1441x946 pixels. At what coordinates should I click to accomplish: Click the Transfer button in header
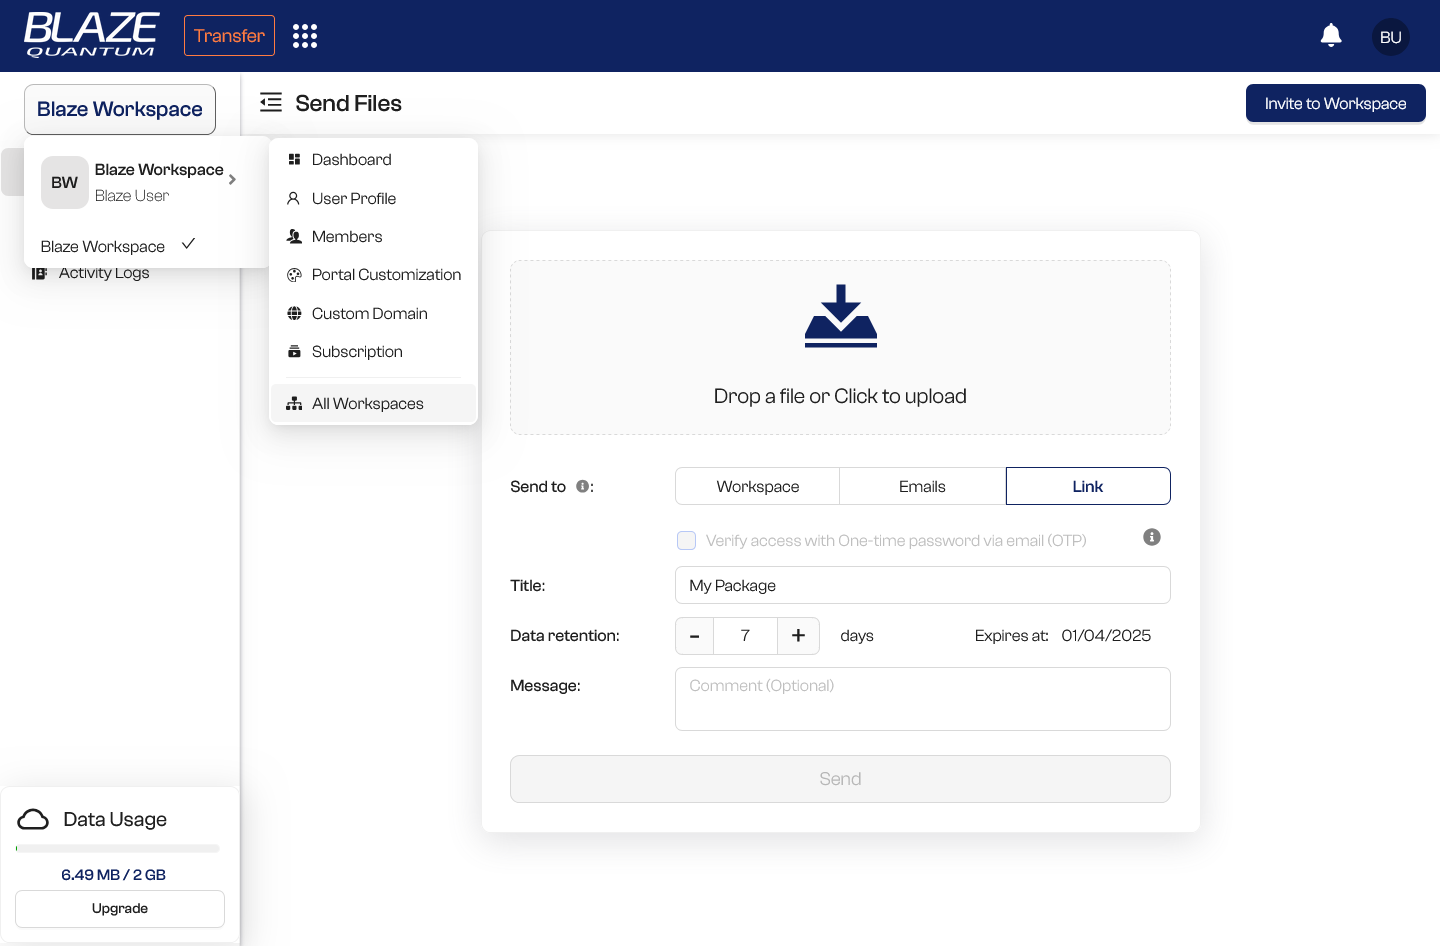229,36
